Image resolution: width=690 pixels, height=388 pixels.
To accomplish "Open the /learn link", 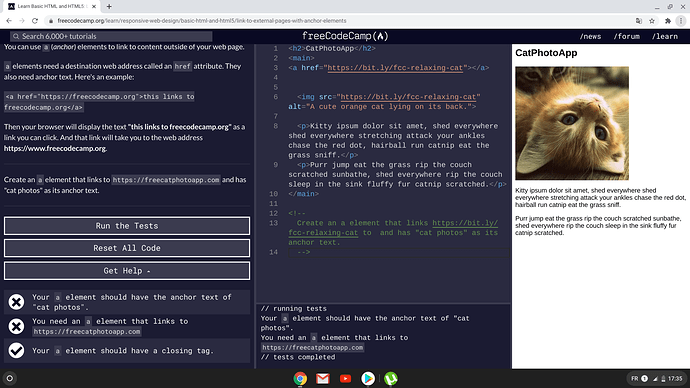I will click(664, 37).
